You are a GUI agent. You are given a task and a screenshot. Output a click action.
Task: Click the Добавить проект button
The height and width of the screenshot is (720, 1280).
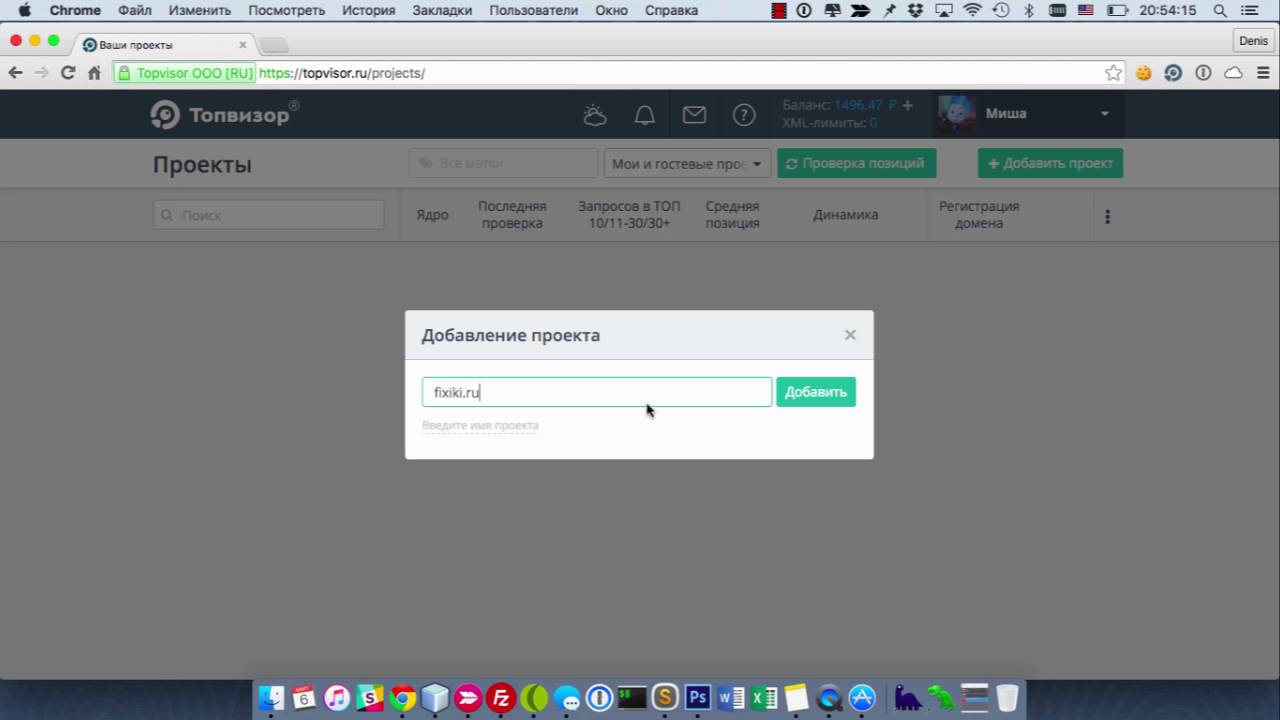1050,164
